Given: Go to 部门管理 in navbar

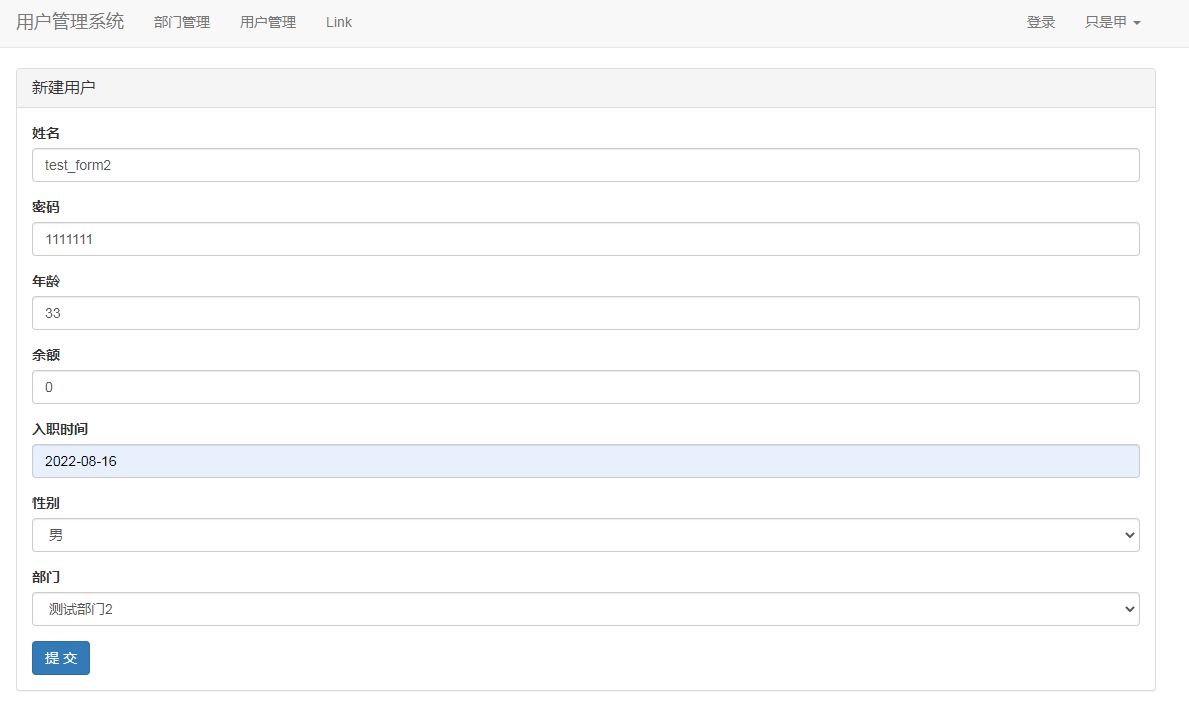Looking at the screenshot, I should click(x=182, y=23).
